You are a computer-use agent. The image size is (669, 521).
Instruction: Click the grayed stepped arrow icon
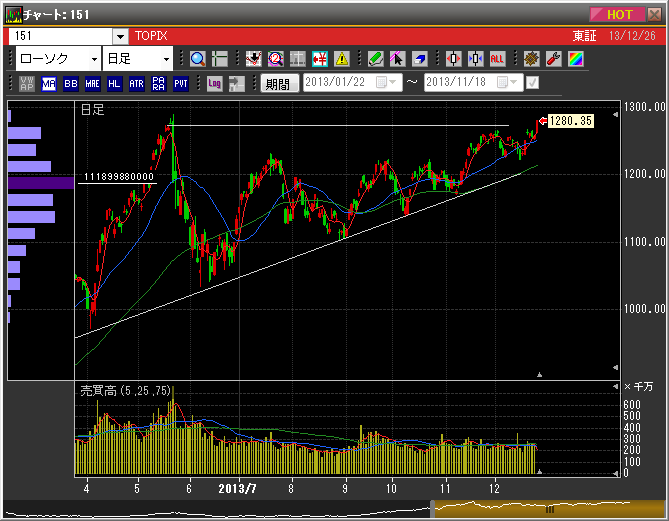pyautogui.click(x=236, y=84)
